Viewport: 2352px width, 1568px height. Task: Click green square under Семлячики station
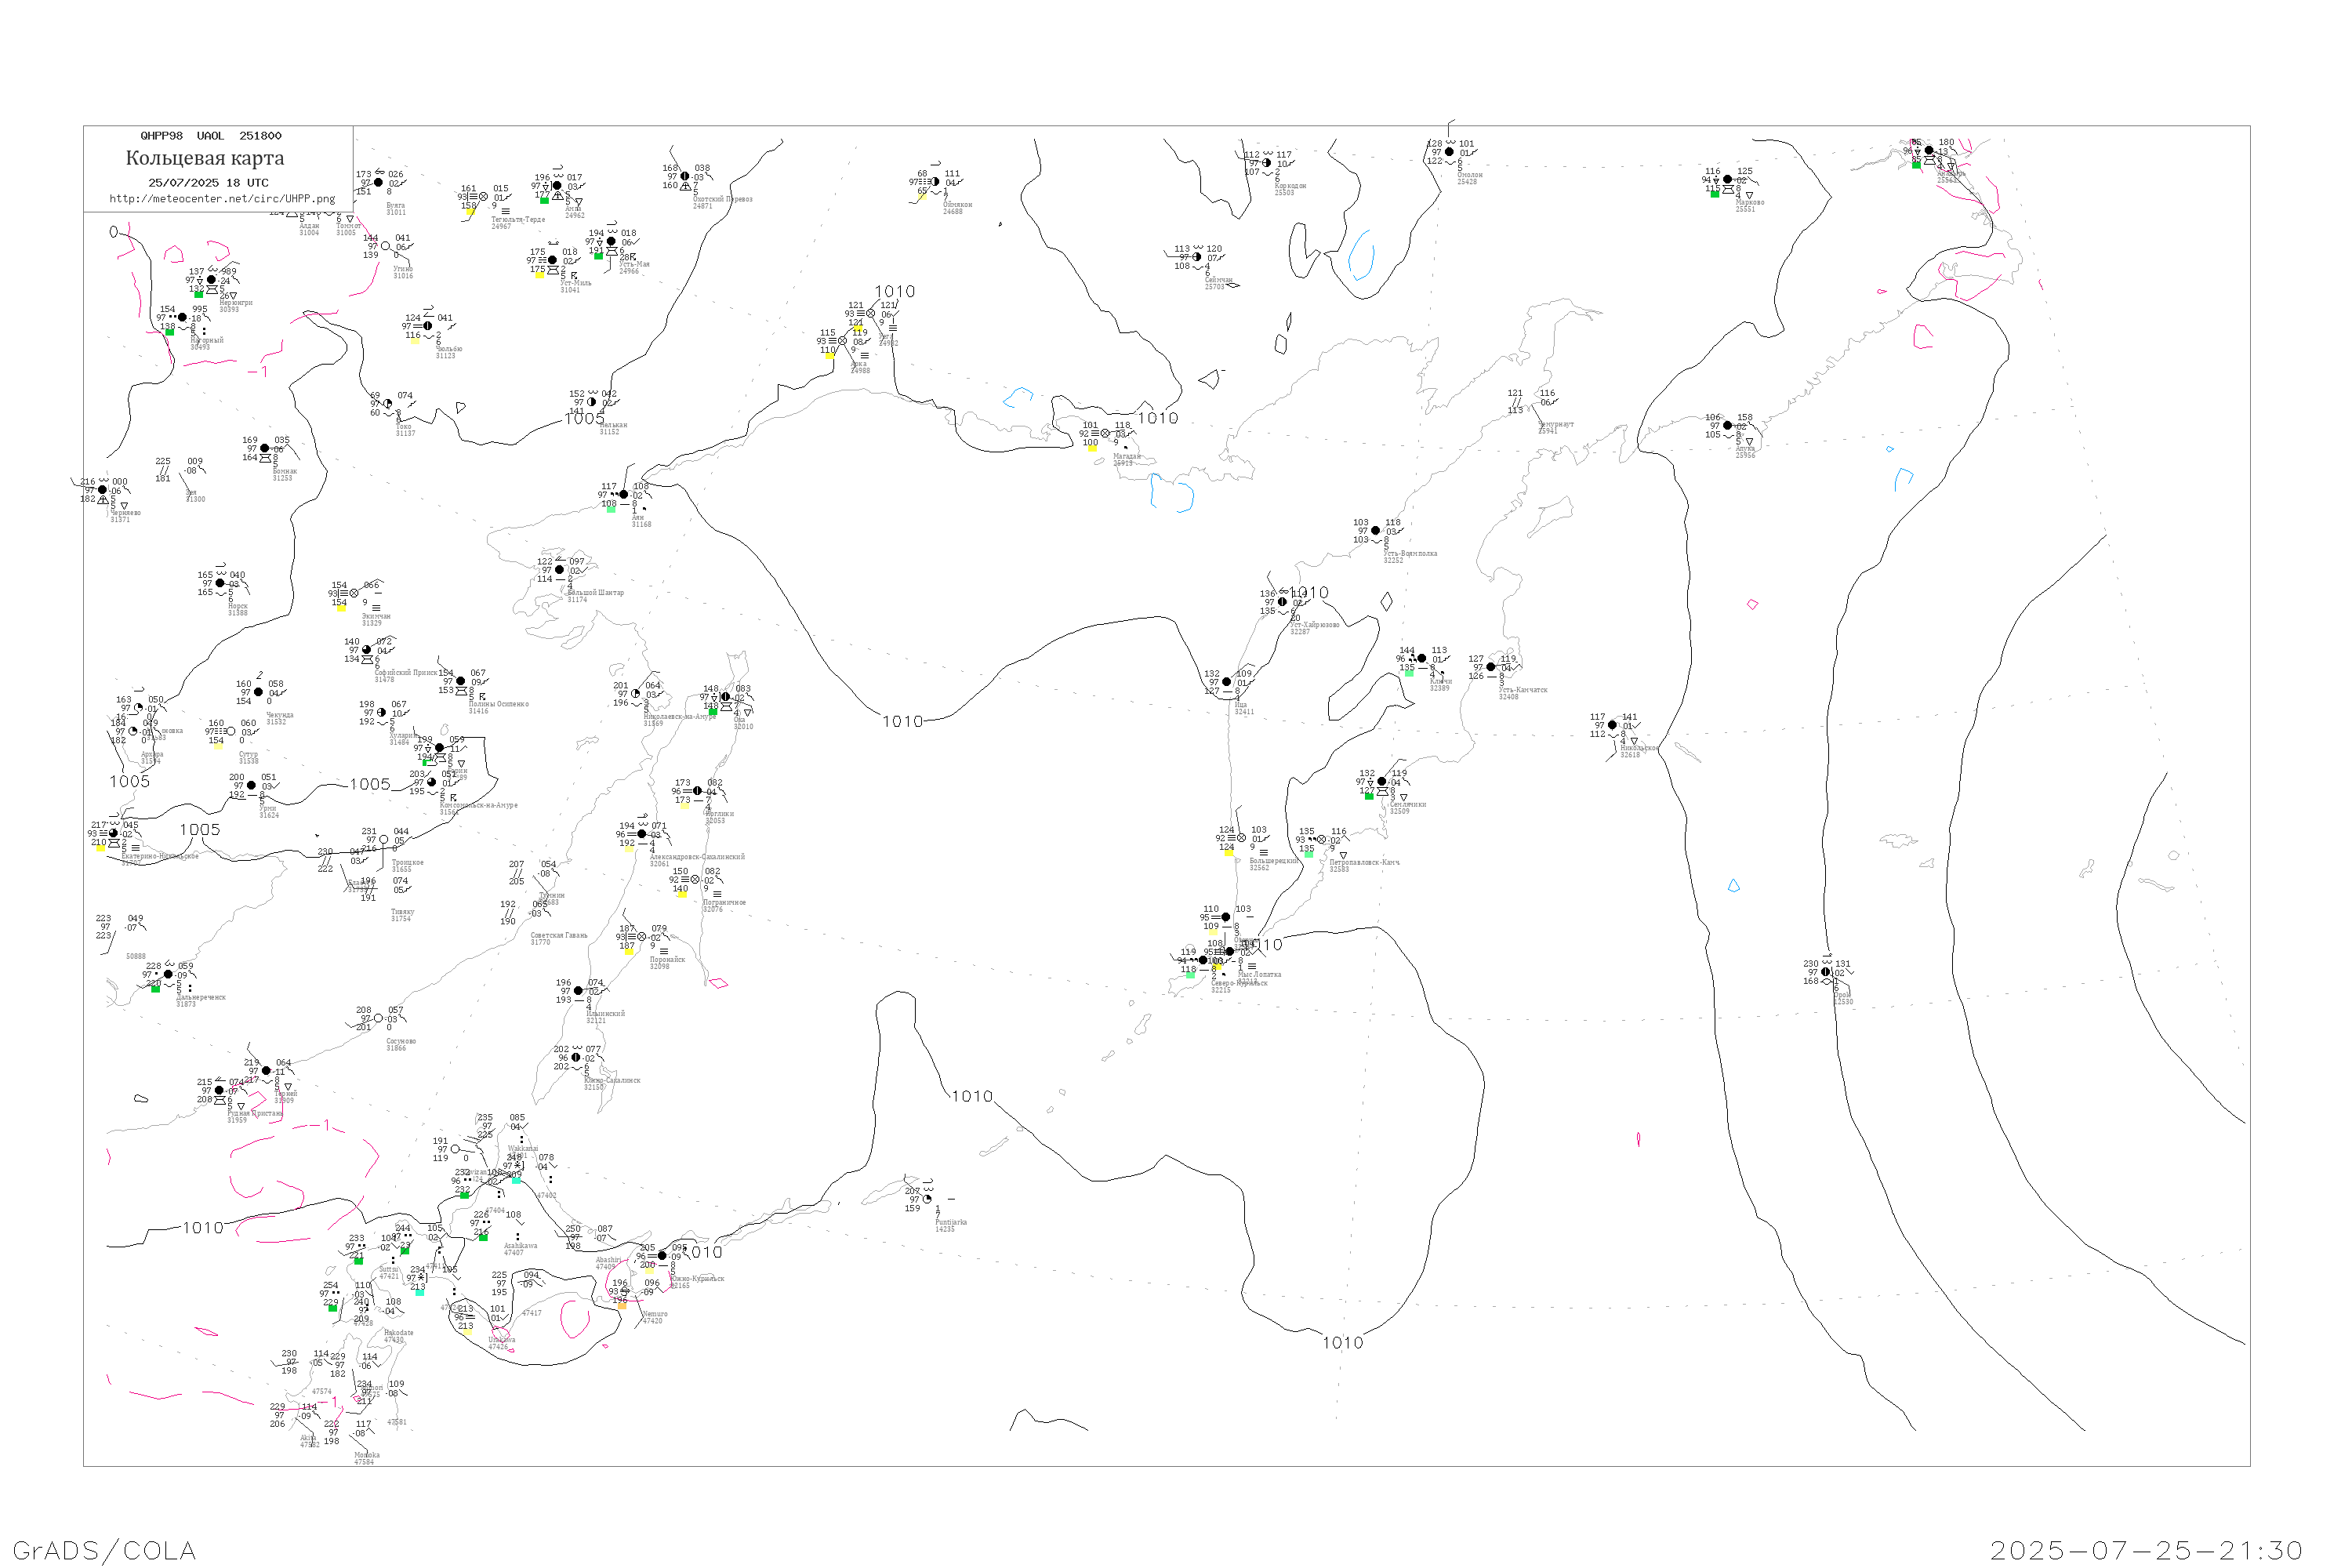(x=1369, y=796)
